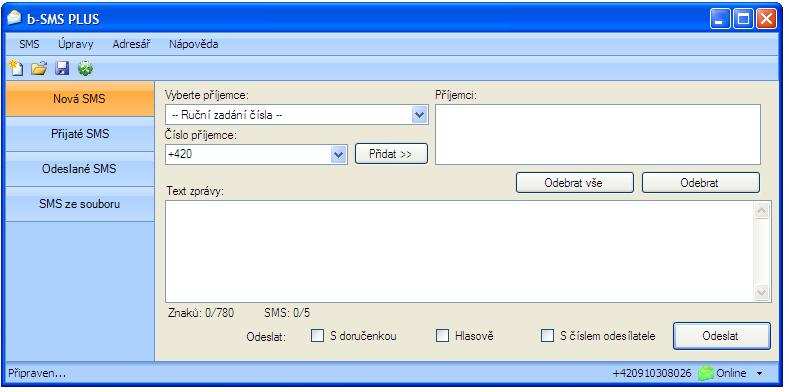
Task: Click the +420910308026 number in status bar
Action: click(652, 373)
